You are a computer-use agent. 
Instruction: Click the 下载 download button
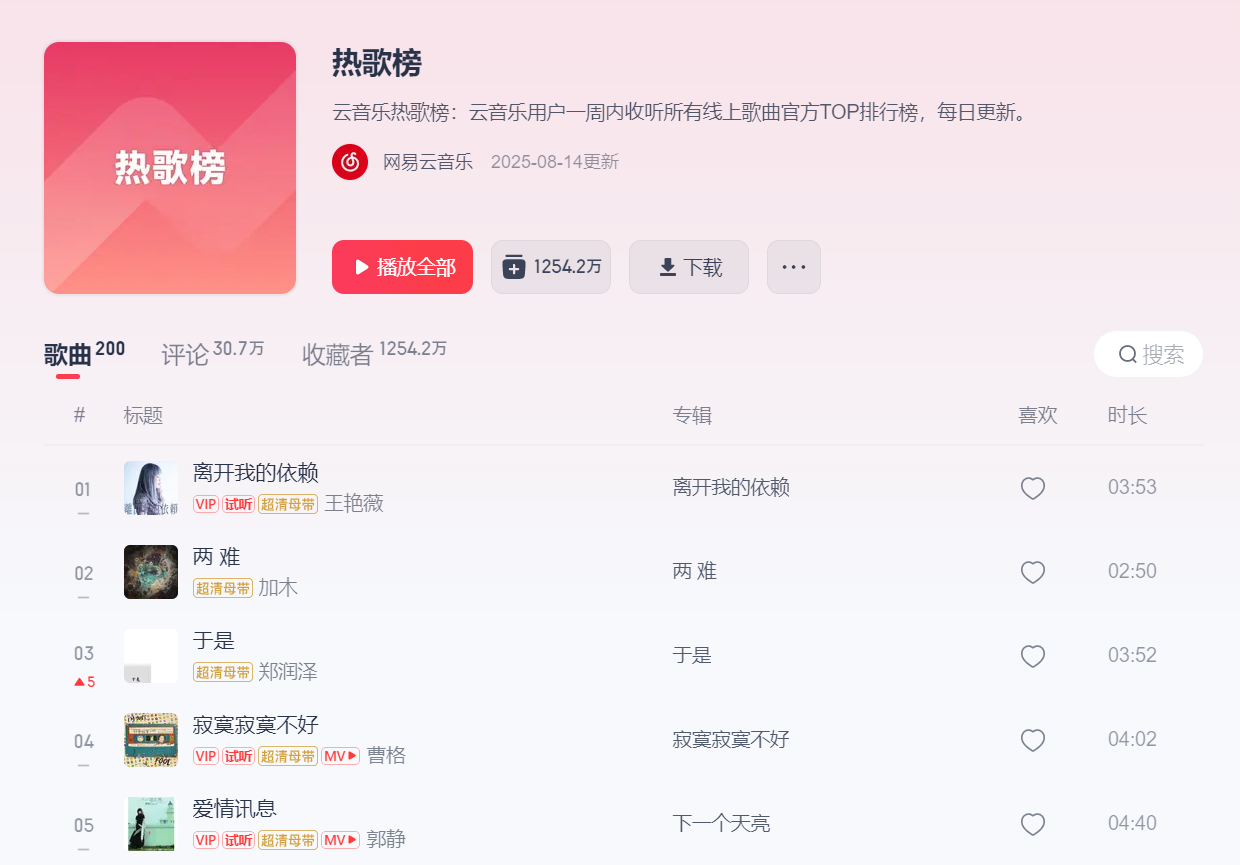(x=689, y=267)
